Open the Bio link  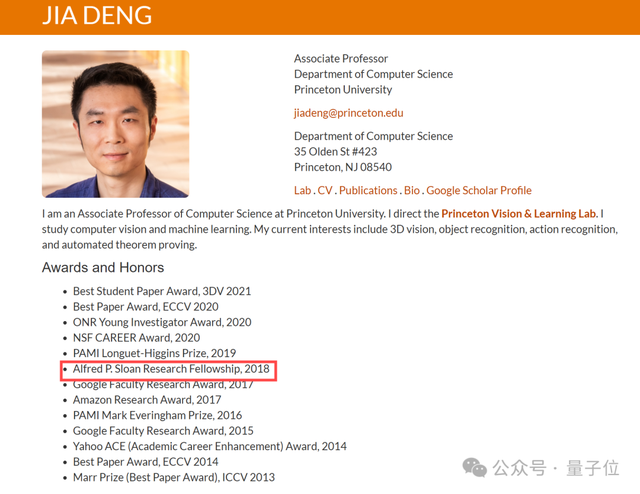(412, 190)
